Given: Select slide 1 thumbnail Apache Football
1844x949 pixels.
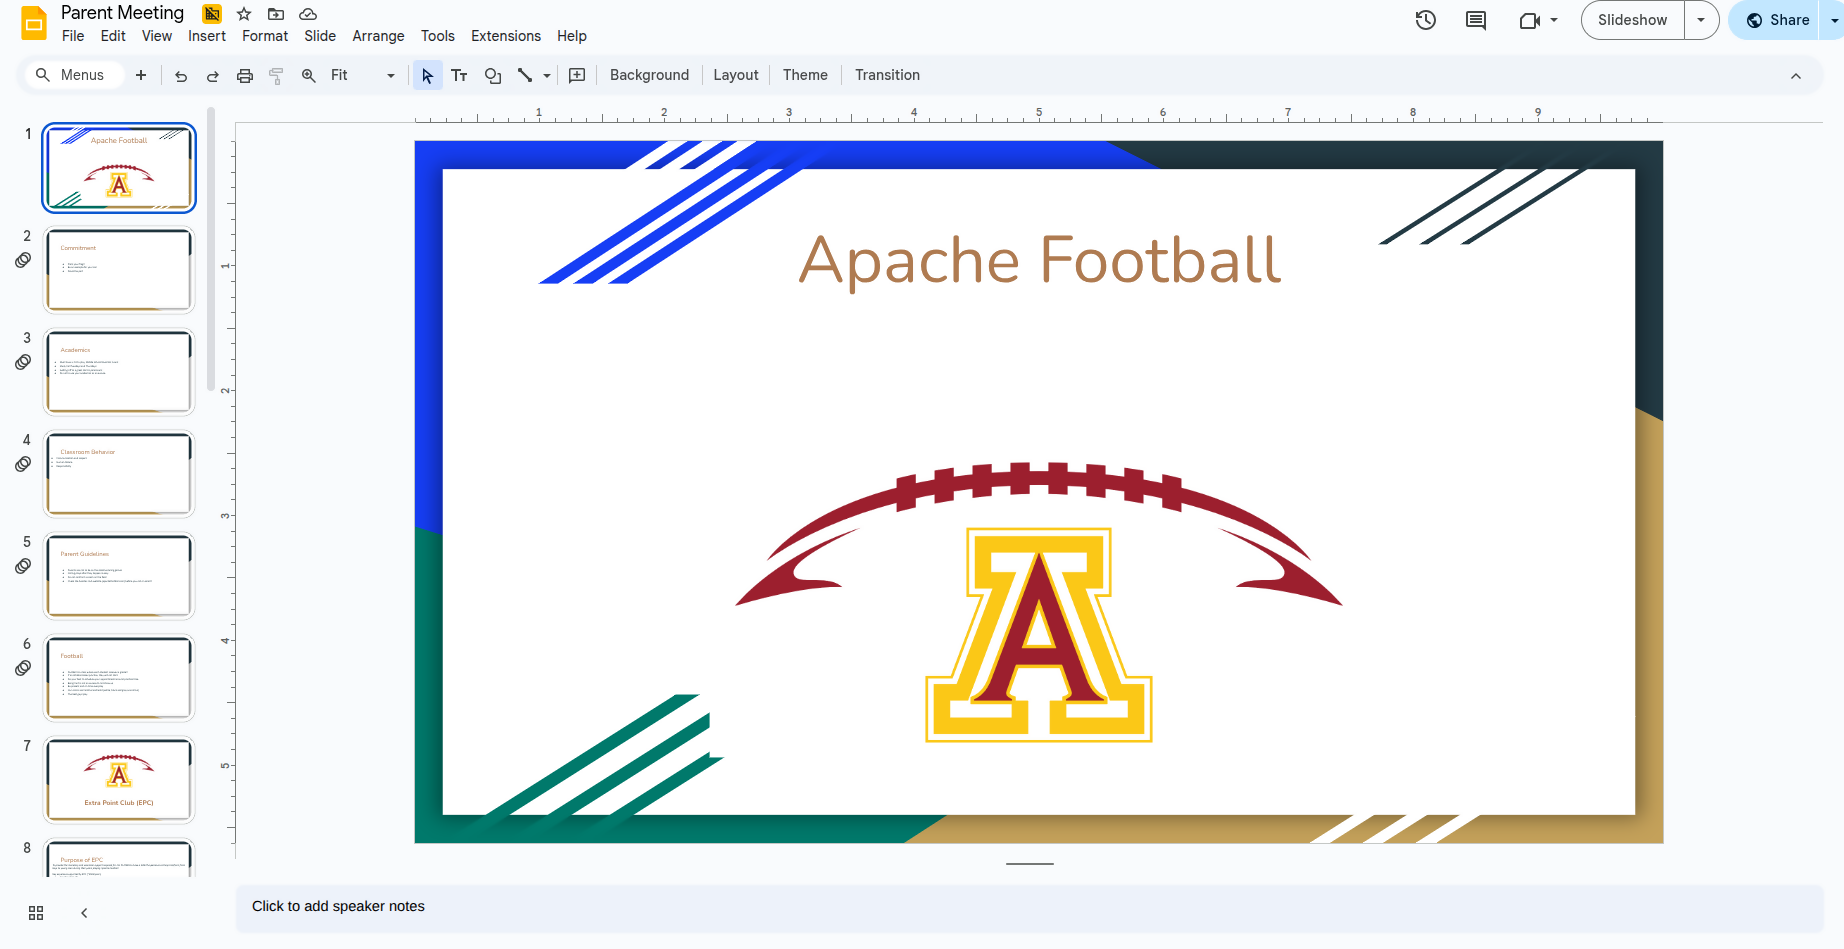Looking at the screenshot, I should (119, 168).
